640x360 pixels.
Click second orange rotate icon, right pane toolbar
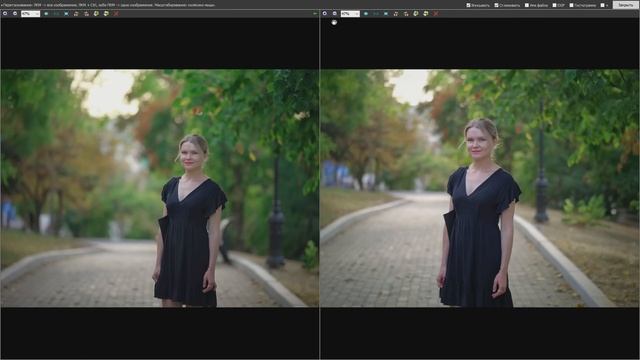[406, 13]
